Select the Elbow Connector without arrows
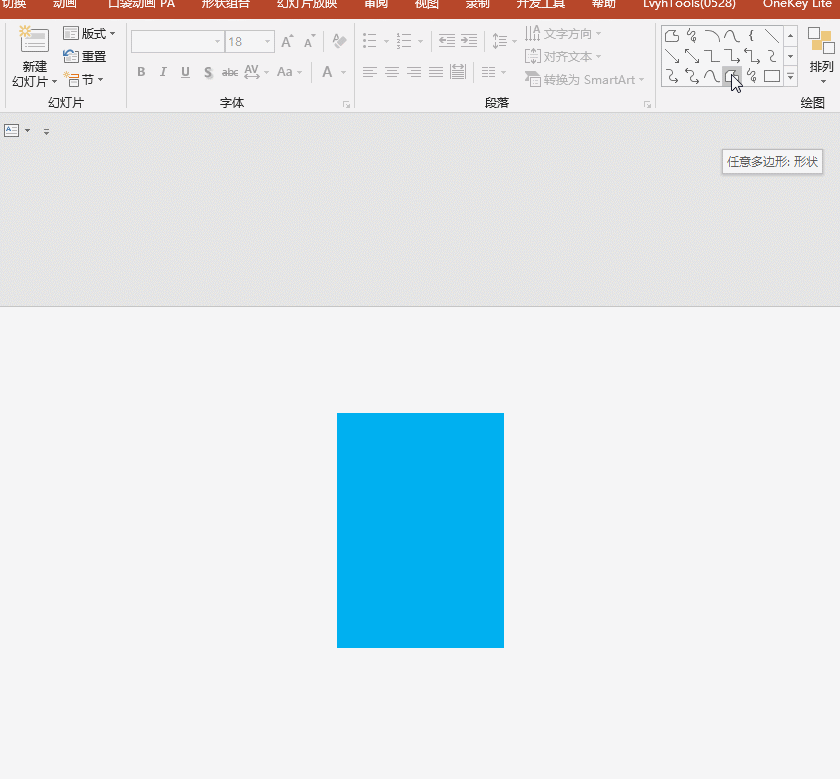 [x=712, y=56]
